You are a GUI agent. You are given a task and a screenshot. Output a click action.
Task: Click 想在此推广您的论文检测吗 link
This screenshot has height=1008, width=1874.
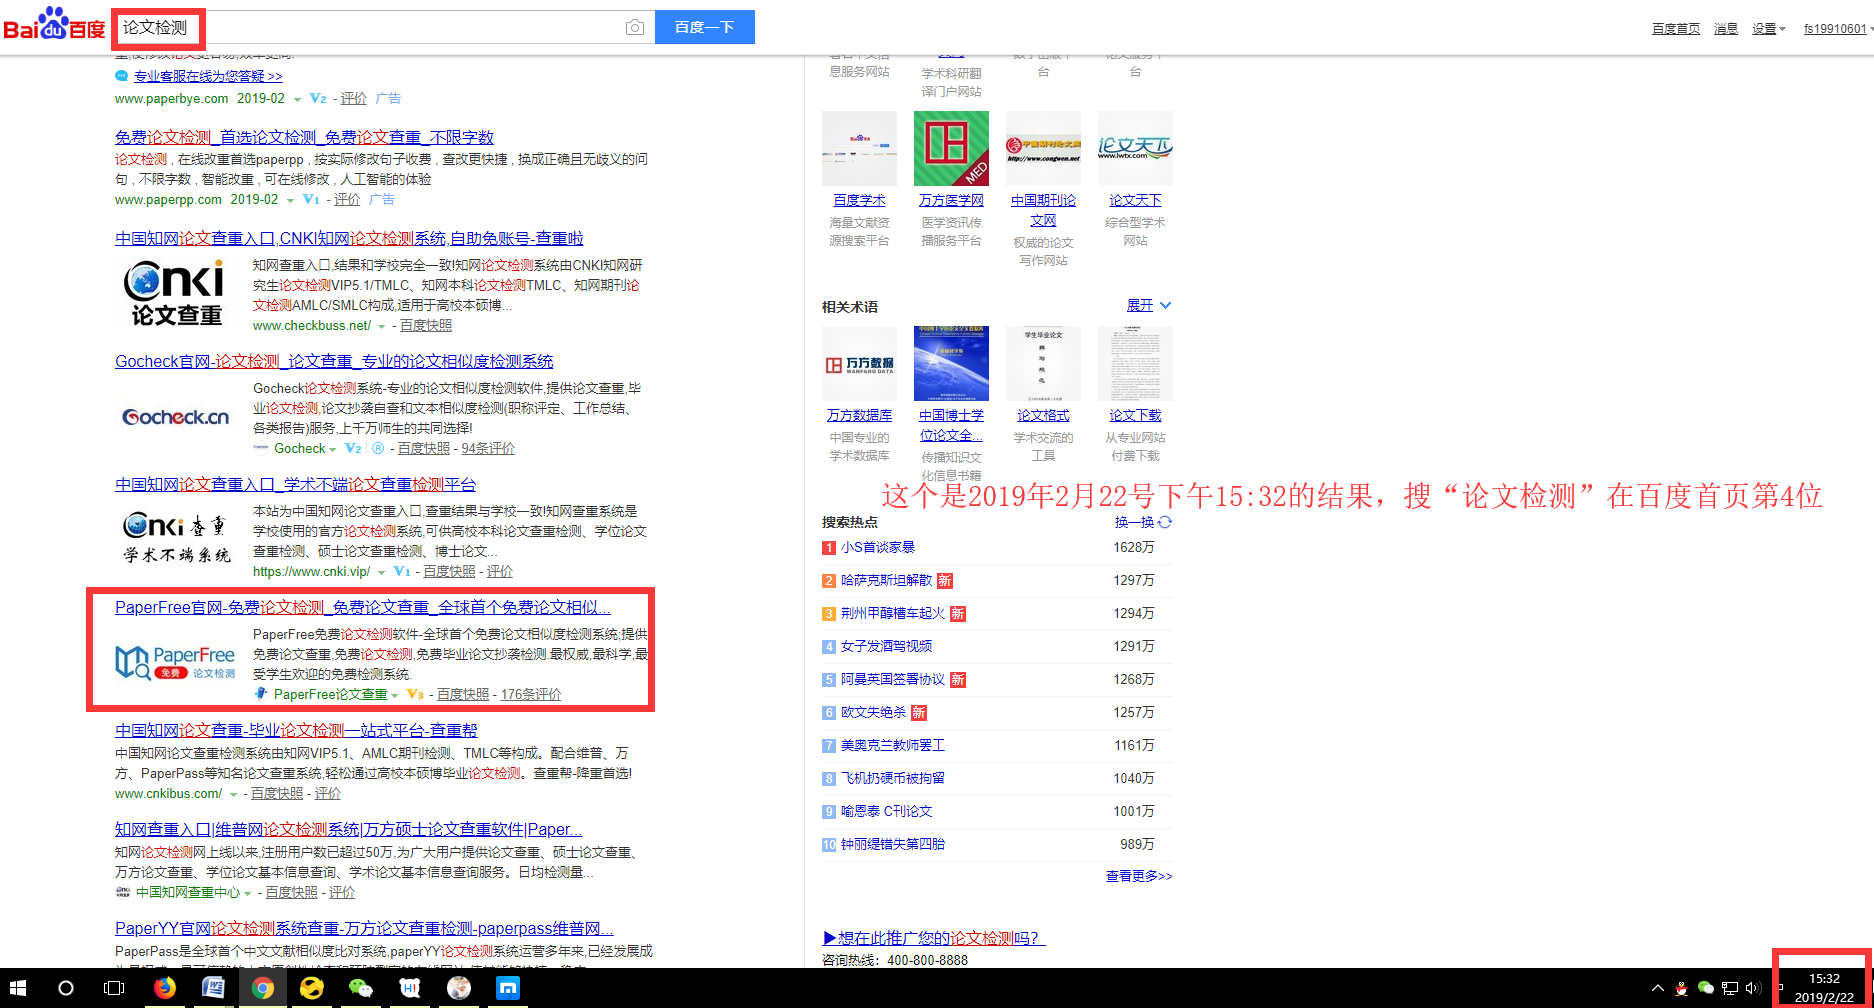point(934,938)
